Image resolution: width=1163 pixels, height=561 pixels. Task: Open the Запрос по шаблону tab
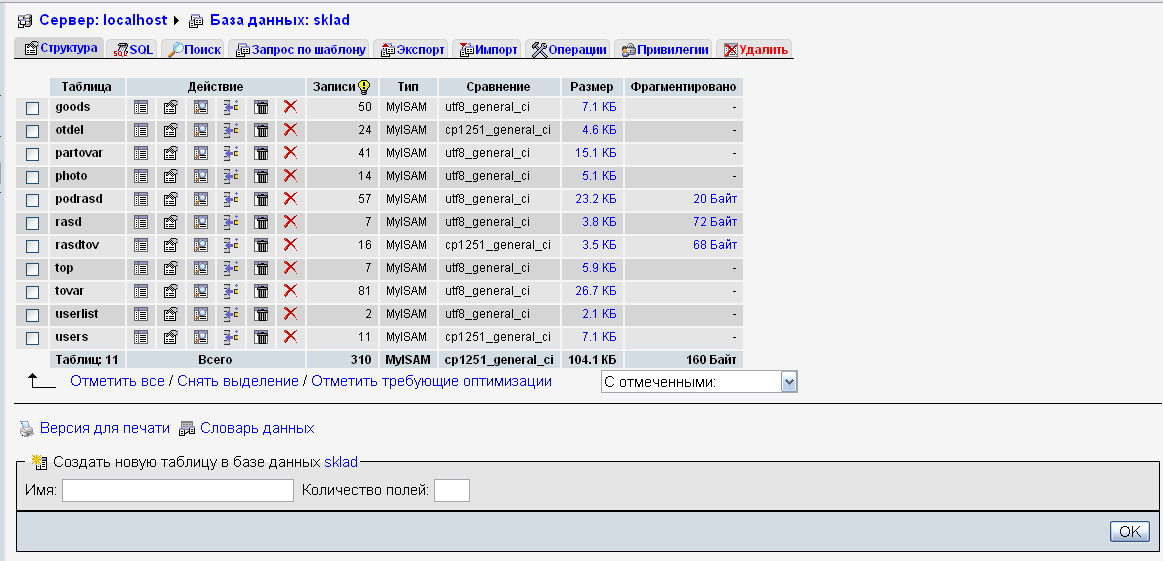click(x=300, y=50)
